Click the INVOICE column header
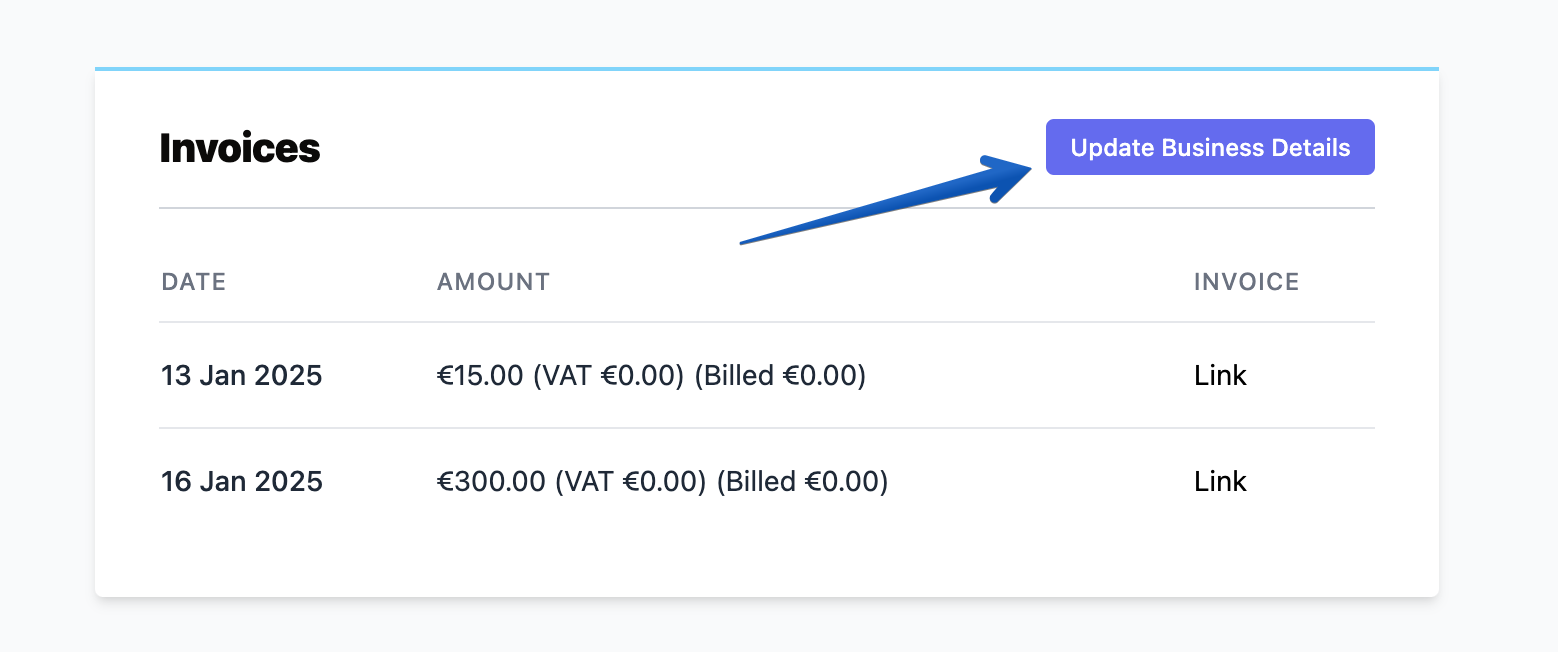This screenshot has height=652, width=1558. coord(1246,281)
